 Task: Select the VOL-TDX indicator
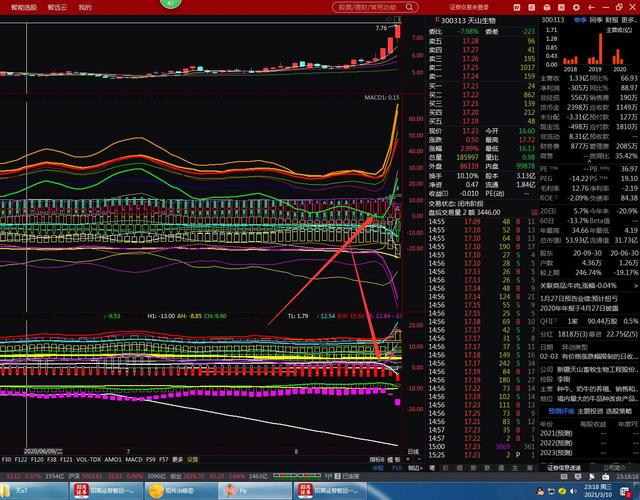click(89, 459)
